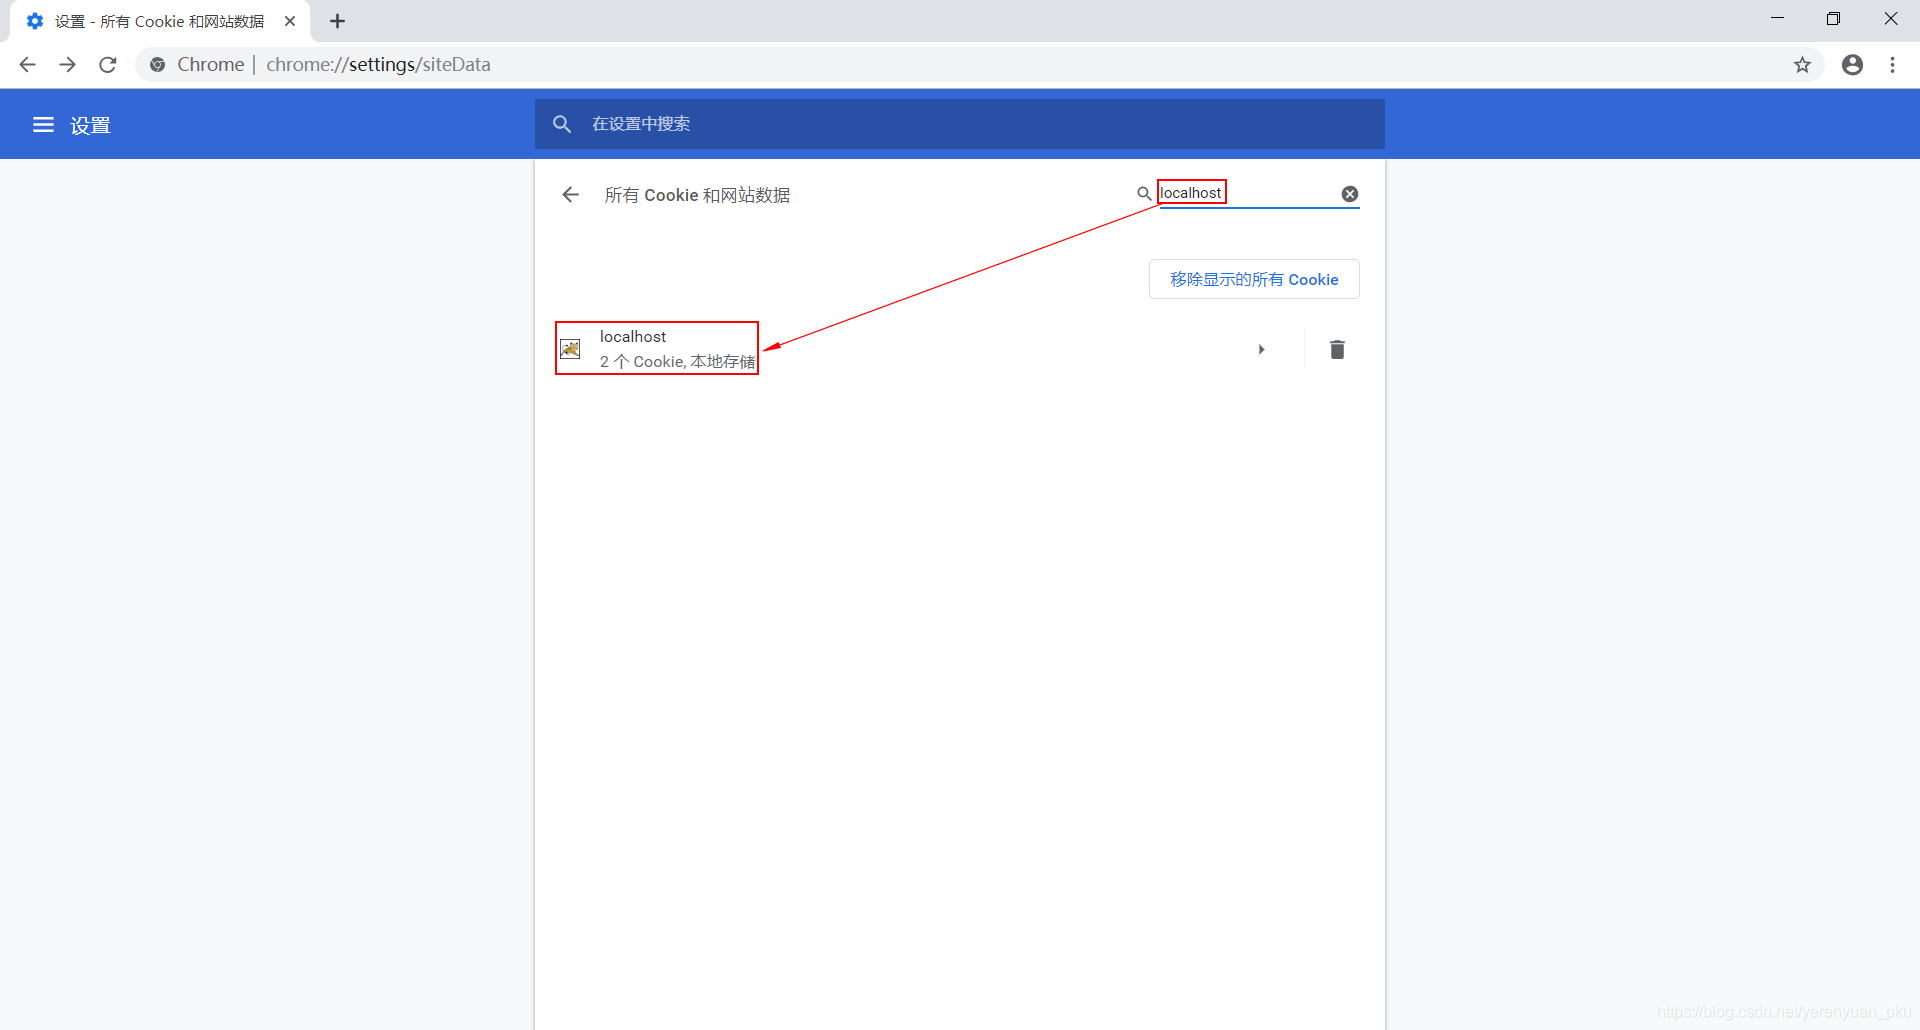This screenshot has height=1030, width=1920.
Task: Select the localhost site entry name
Action: point(633,337)
